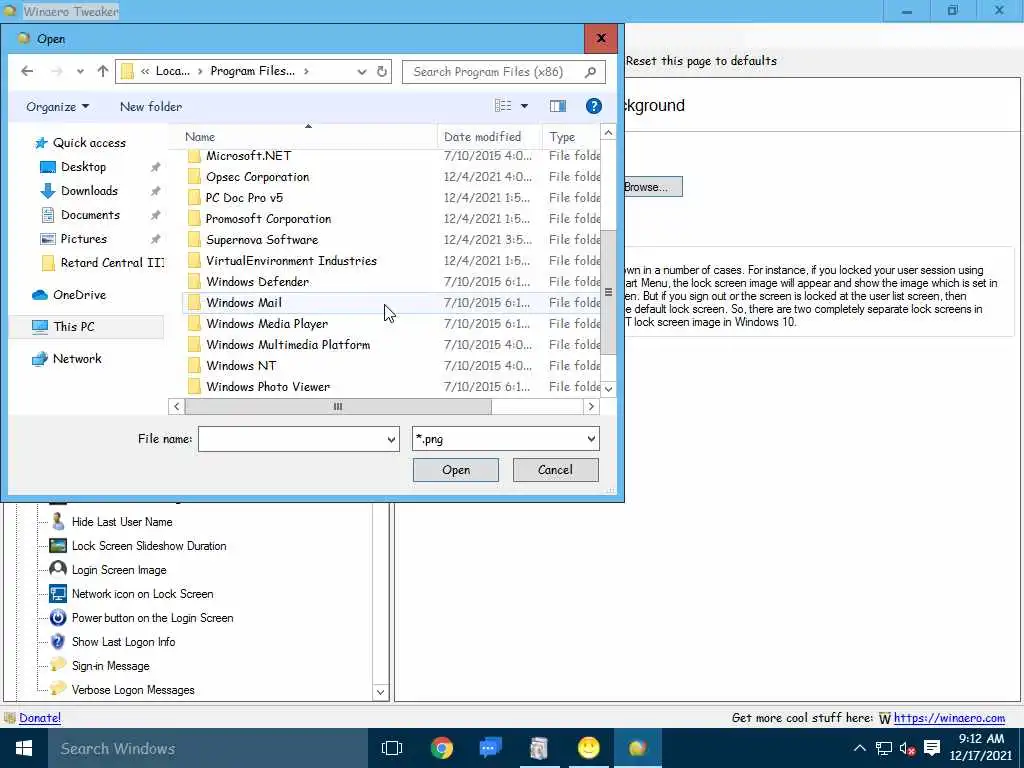
Task: Change the view layout icon
Action: [x=503, y=106]
